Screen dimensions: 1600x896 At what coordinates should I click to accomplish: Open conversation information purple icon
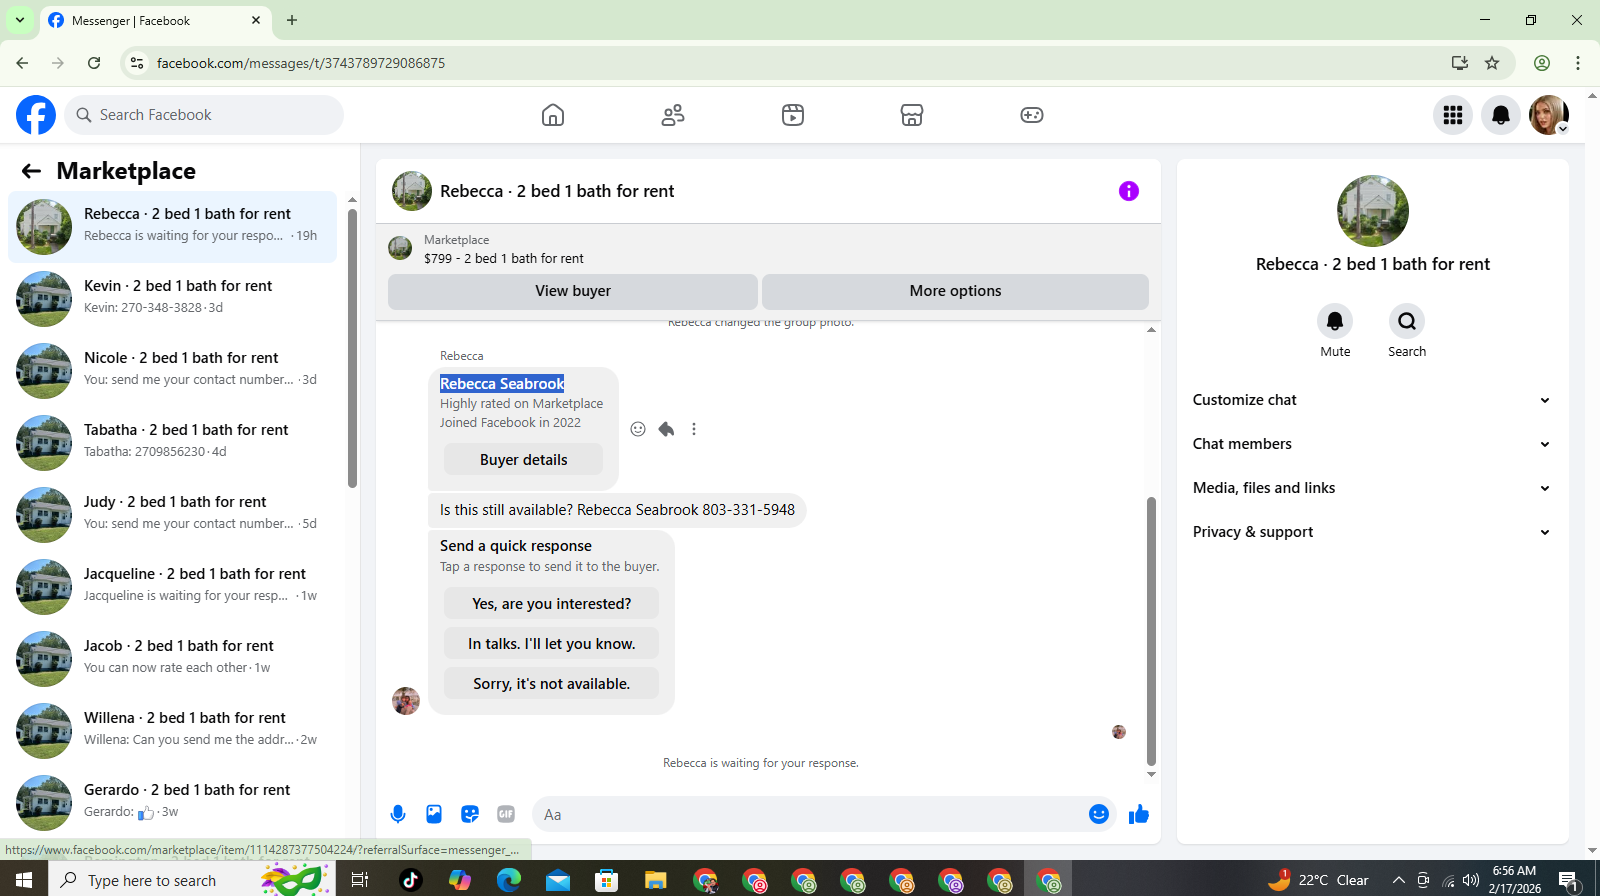click(1129, 191)
